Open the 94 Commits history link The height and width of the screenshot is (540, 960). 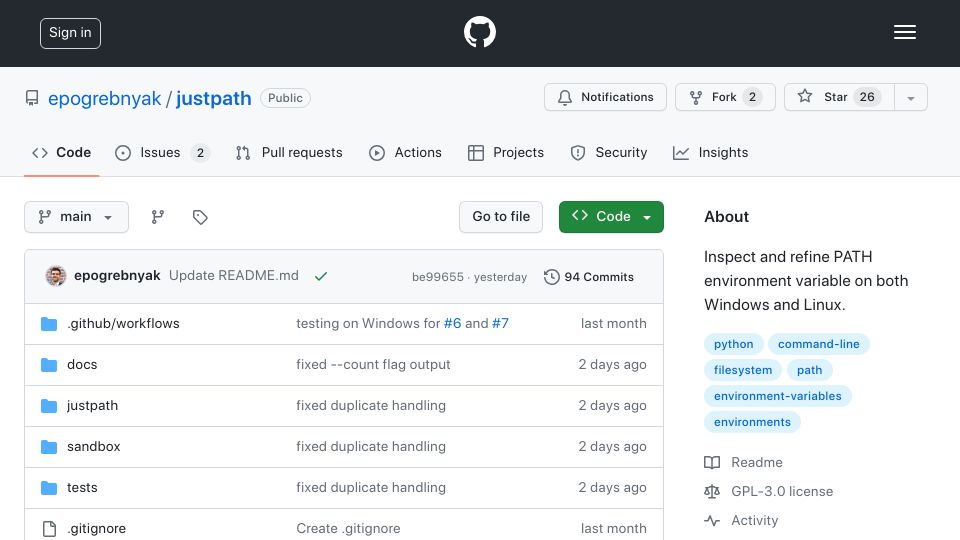point(589,277)
